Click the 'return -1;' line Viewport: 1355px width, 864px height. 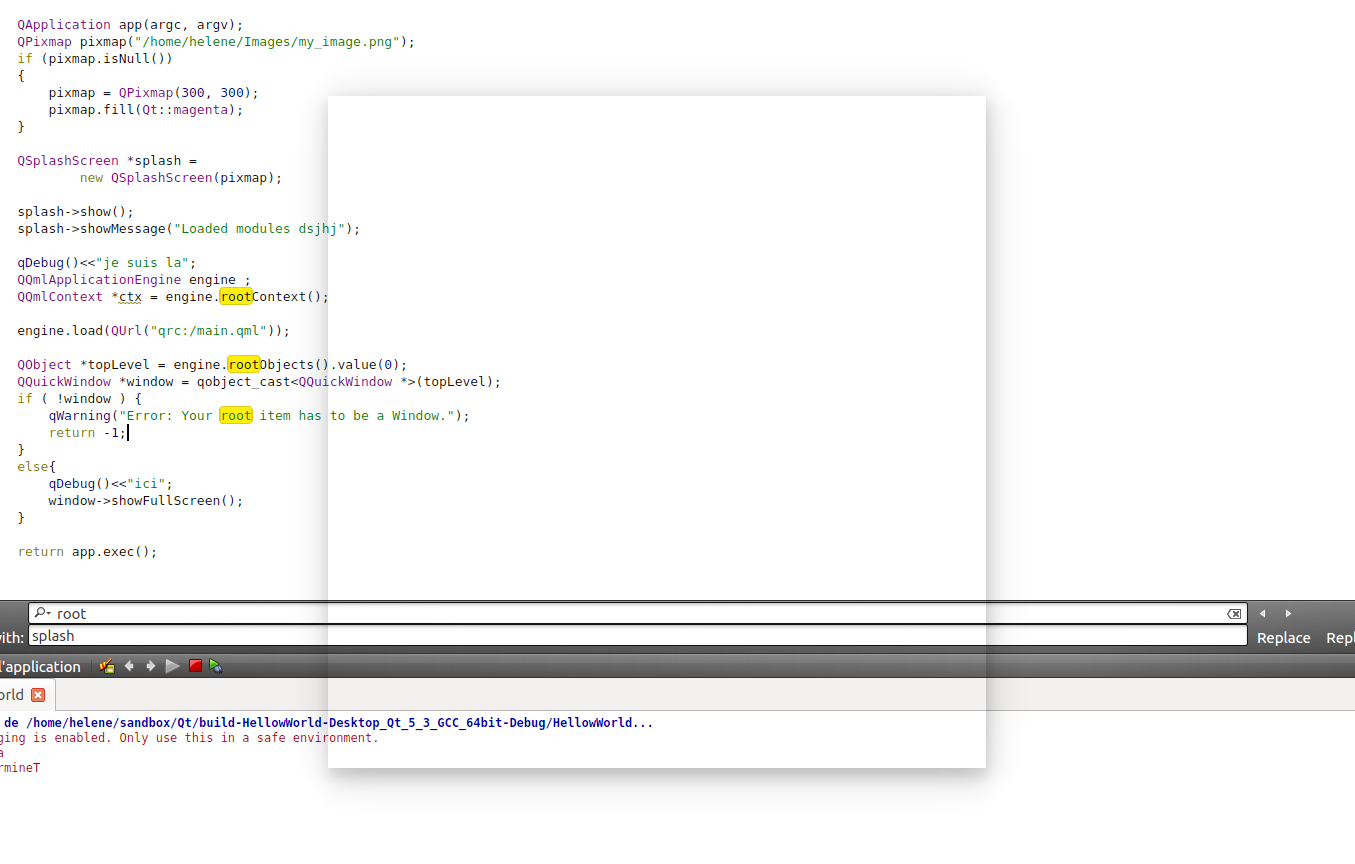[87, 432]
